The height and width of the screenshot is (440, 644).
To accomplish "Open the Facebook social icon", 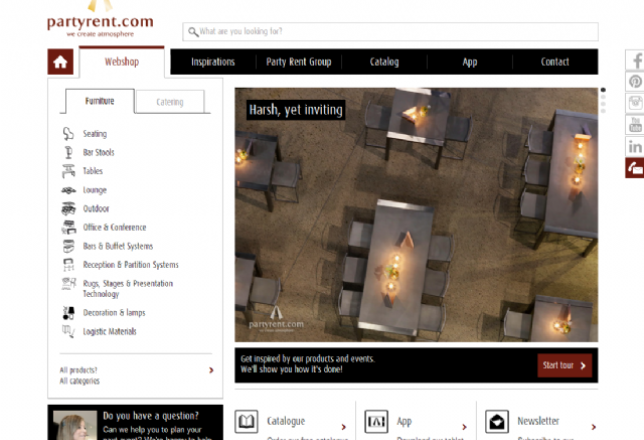I will tap(635, 60).
